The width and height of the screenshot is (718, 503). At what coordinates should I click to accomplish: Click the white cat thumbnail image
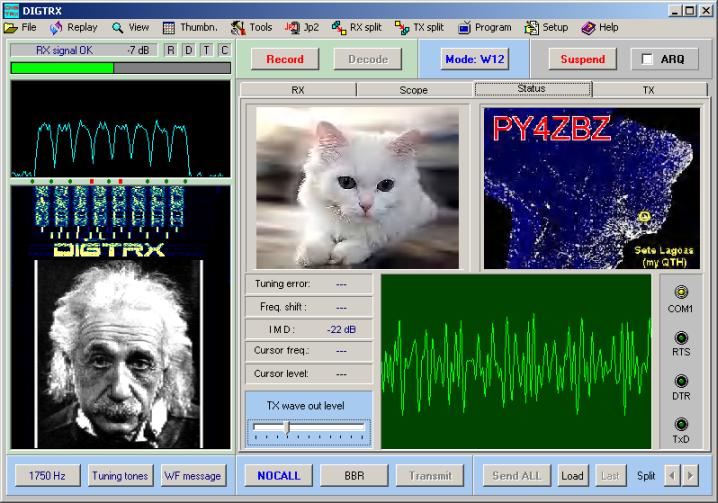click(357, 187)
